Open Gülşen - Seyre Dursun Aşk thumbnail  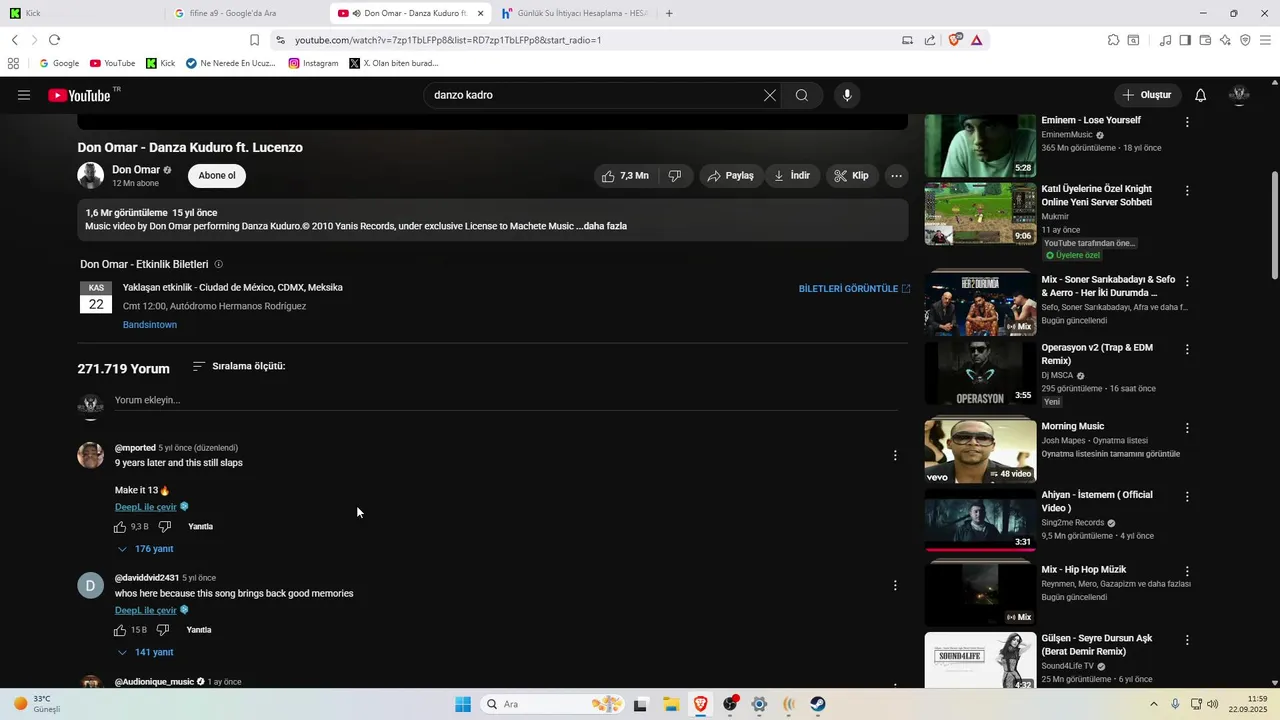point(980,660)
